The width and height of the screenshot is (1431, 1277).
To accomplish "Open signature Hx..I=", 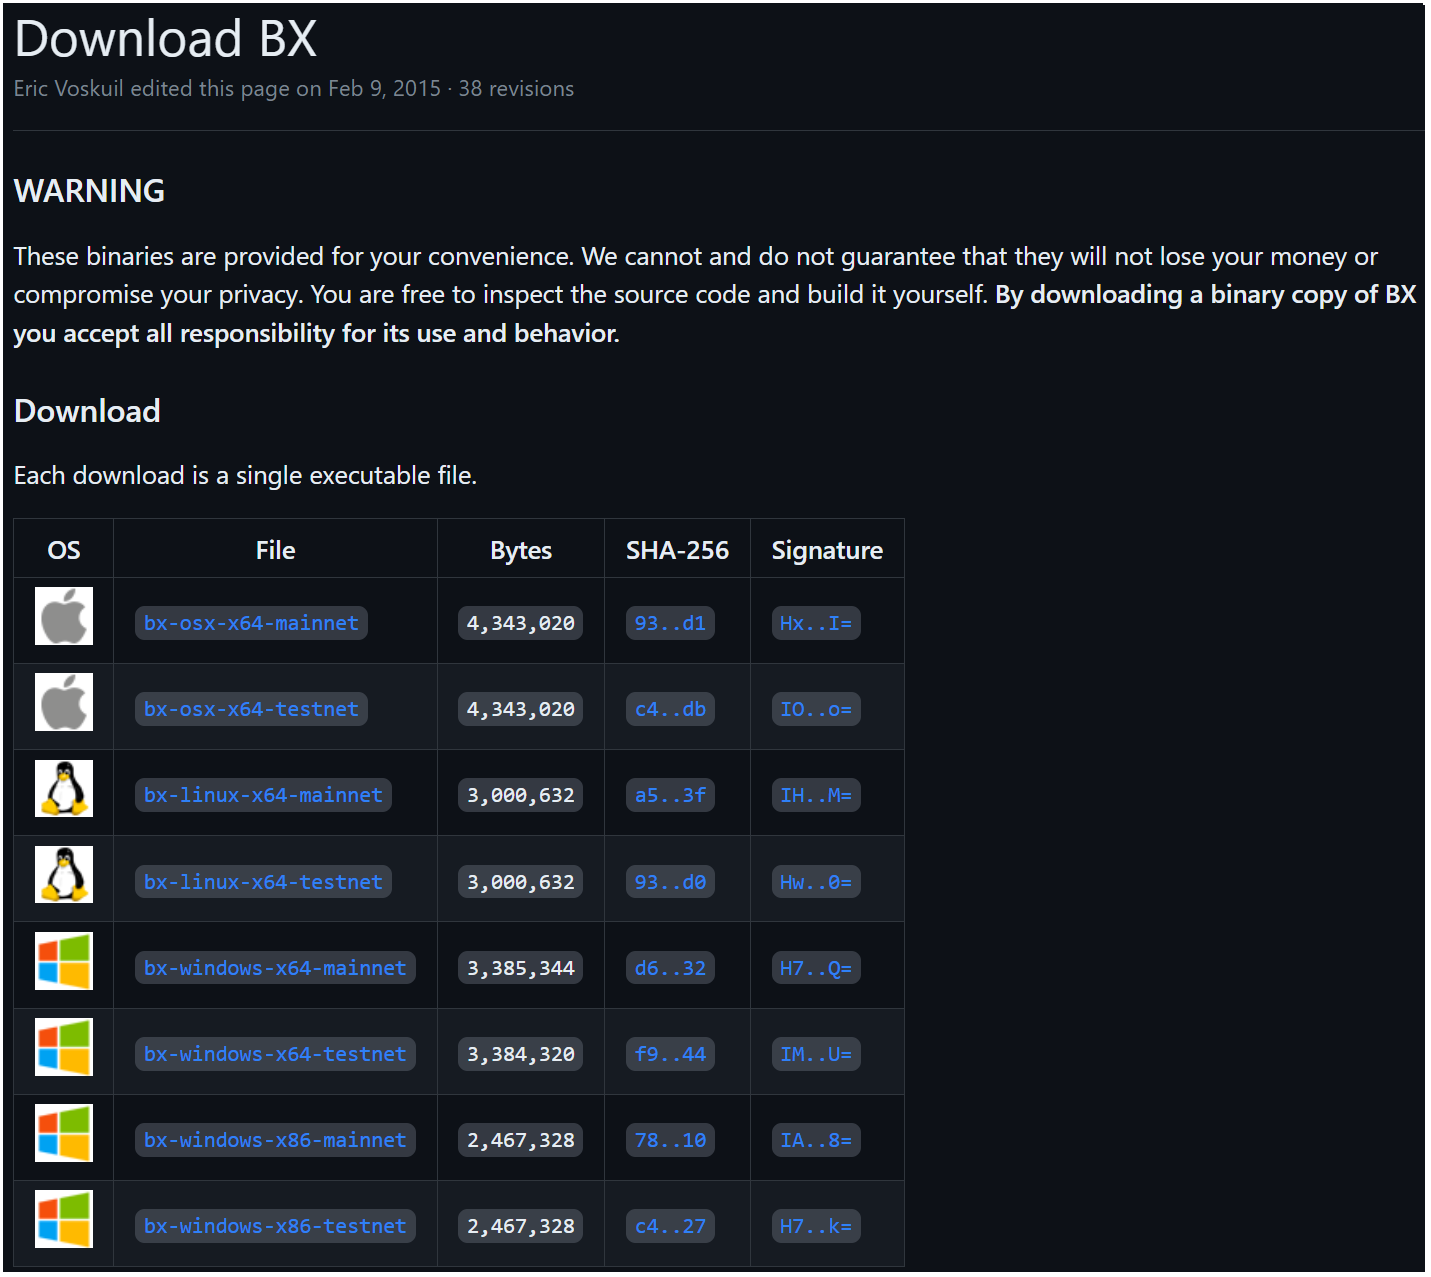I will 816,623.
